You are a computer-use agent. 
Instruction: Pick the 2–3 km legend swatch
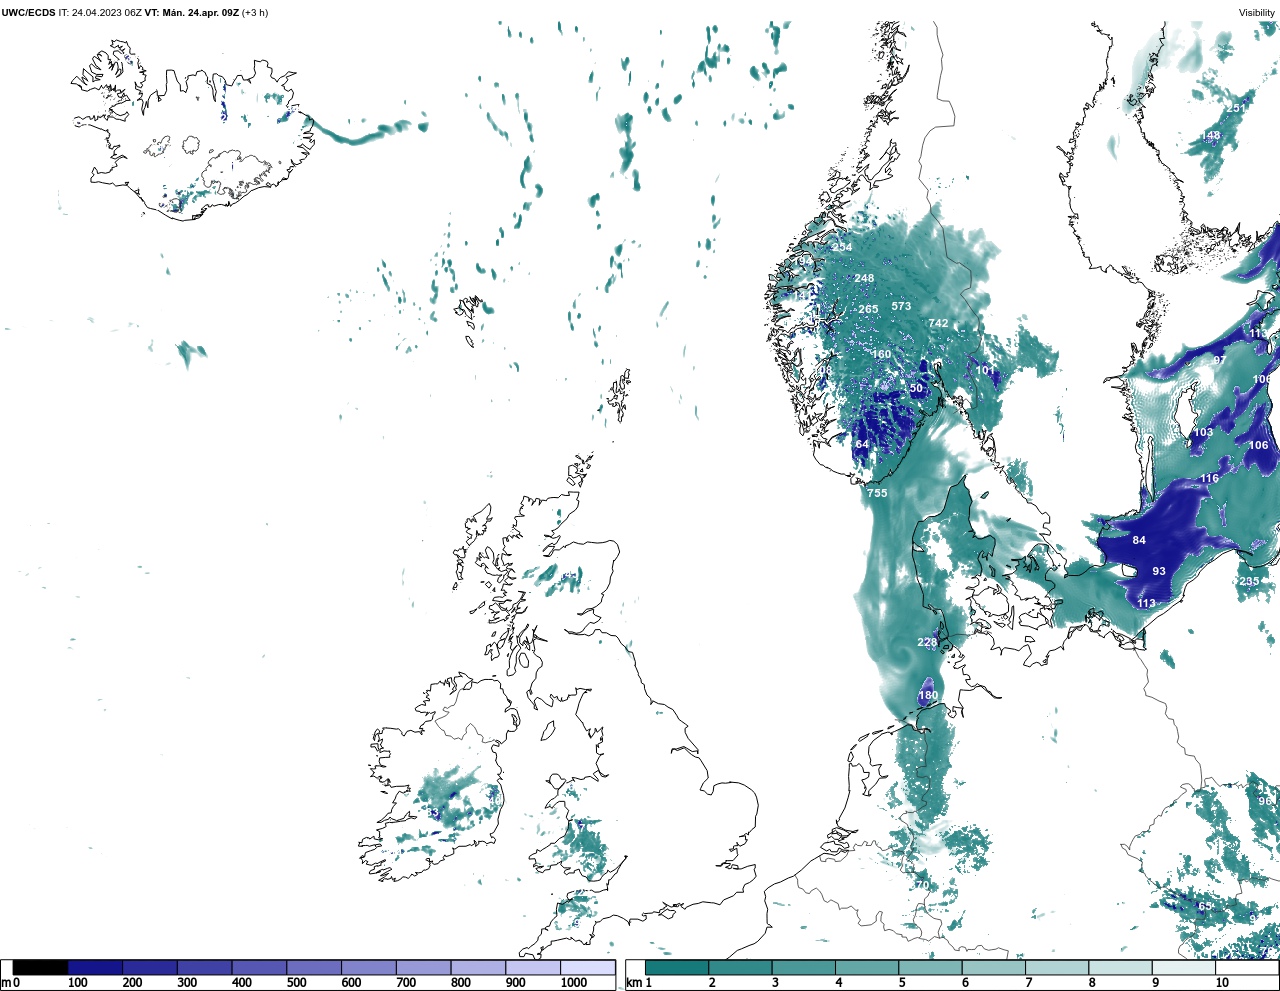coord(740,968)
